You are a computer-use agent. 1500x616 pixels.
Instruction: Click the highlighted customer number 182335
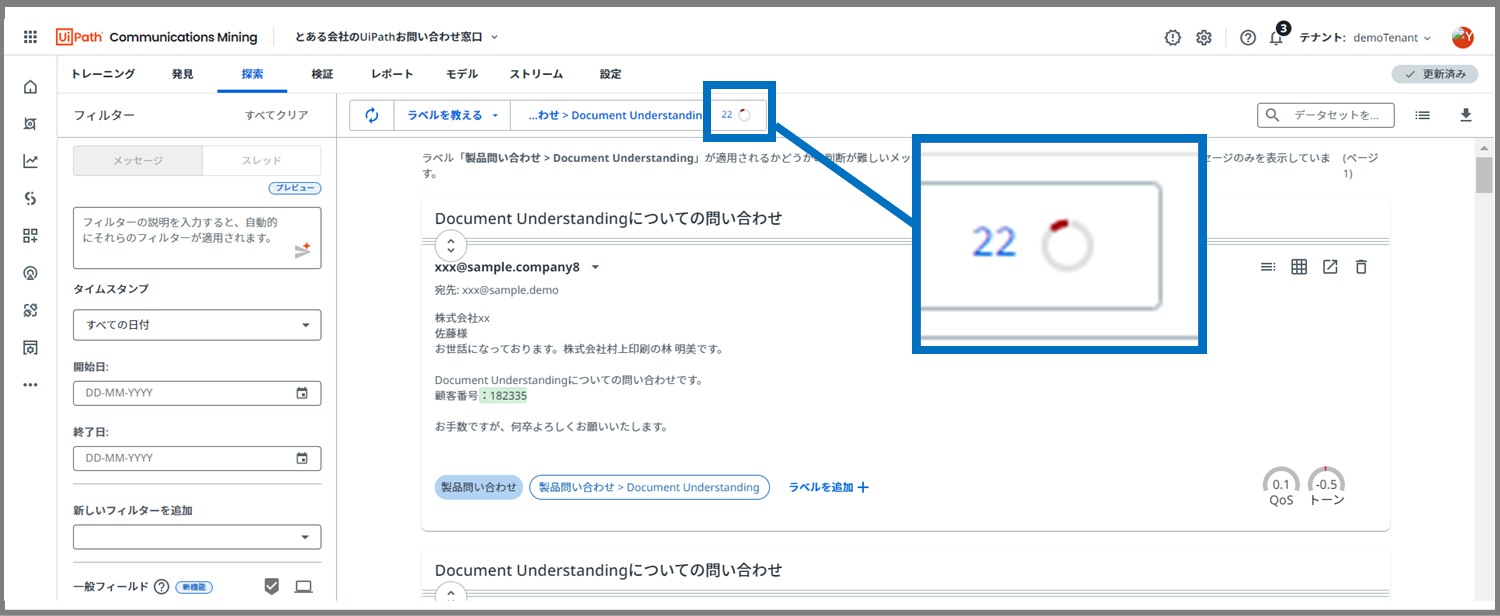(x=504, y=396)
